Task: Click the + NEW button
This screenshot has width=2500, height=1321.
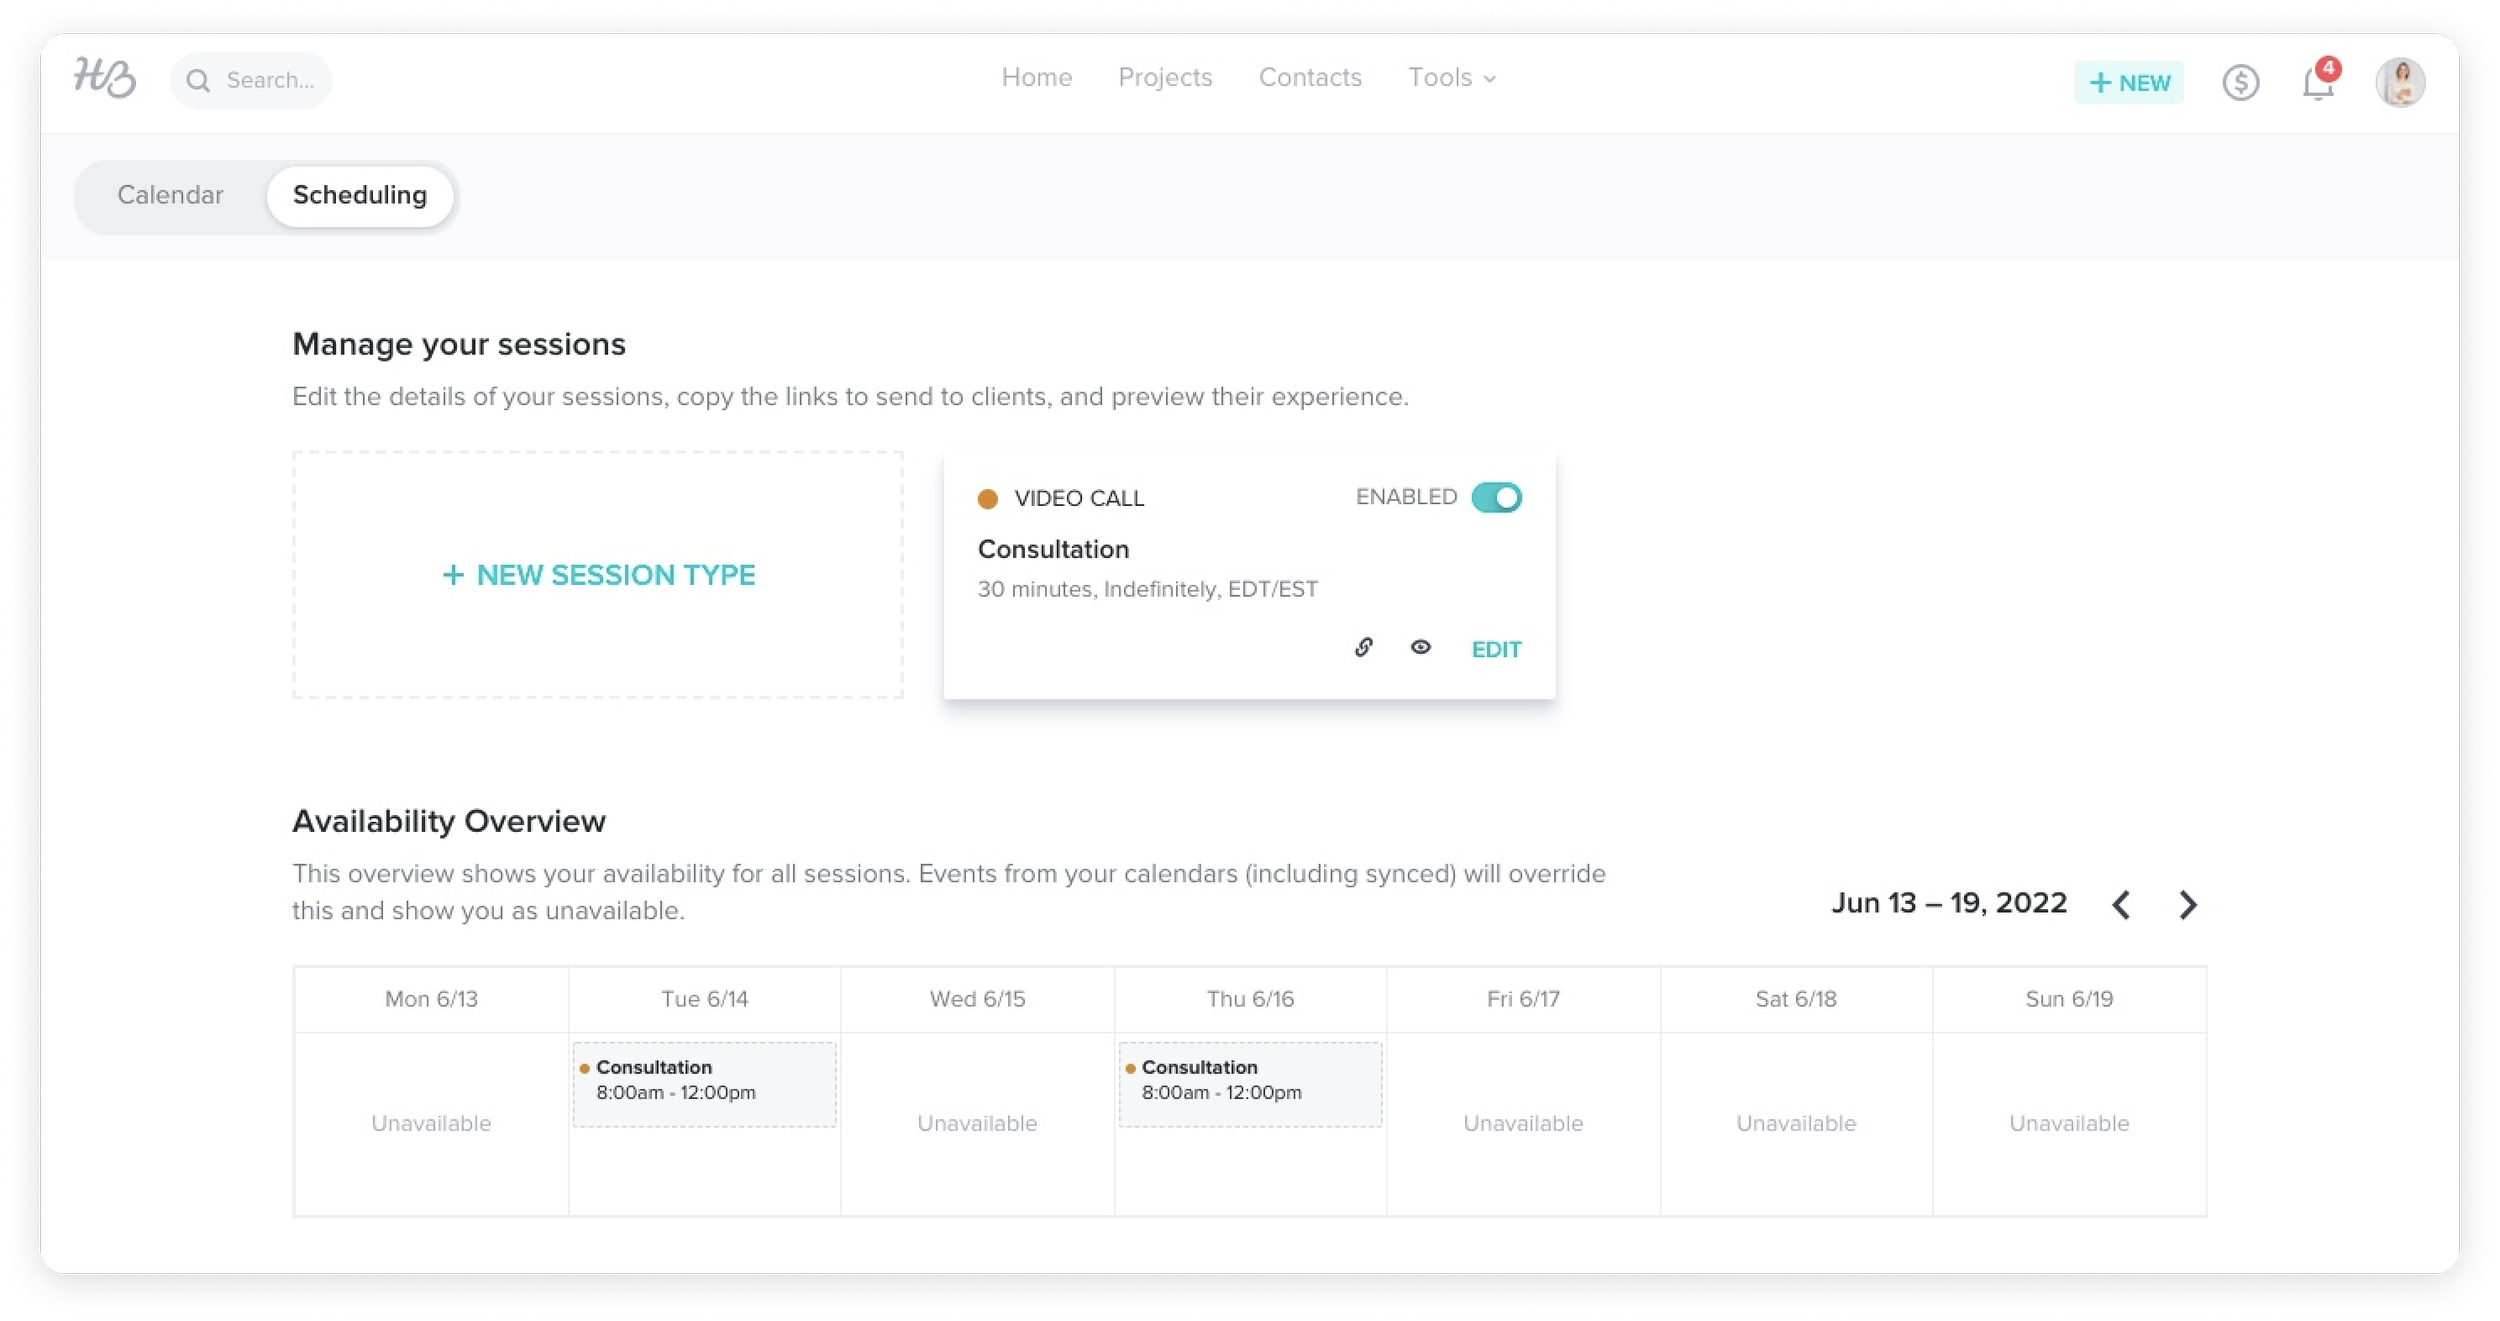Action: point(2130,83)
